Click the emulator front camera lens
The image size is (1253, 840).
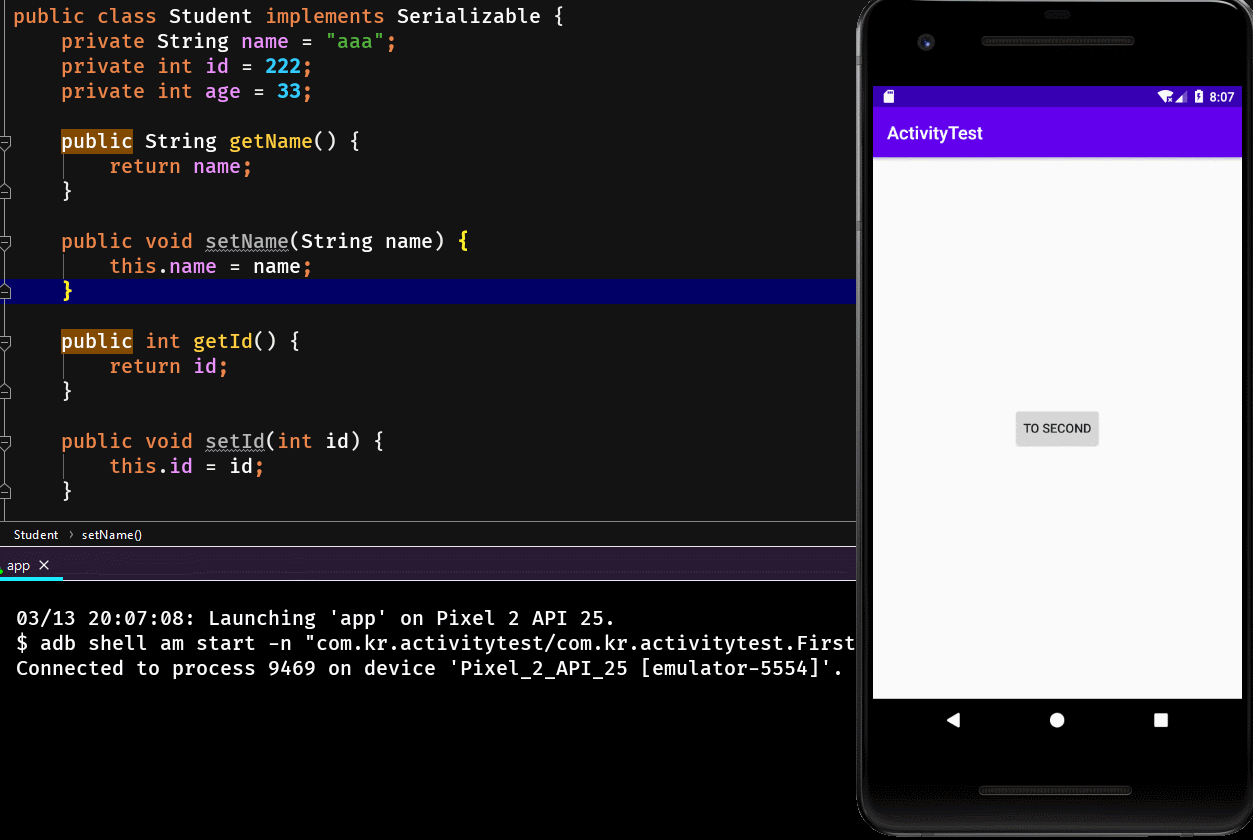pyautogui.click(x=927, y=42)
